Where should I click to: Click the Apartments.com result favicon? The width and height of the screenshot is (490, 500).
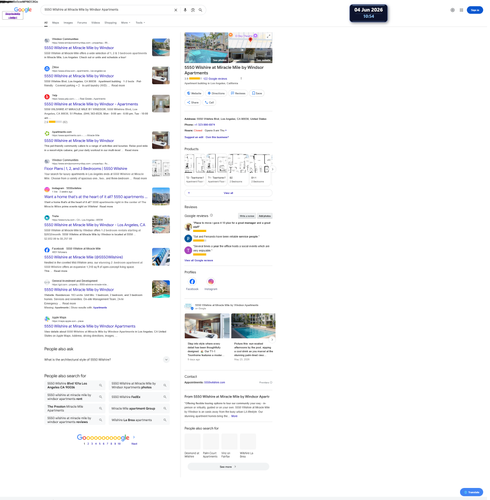click(47, 133)
